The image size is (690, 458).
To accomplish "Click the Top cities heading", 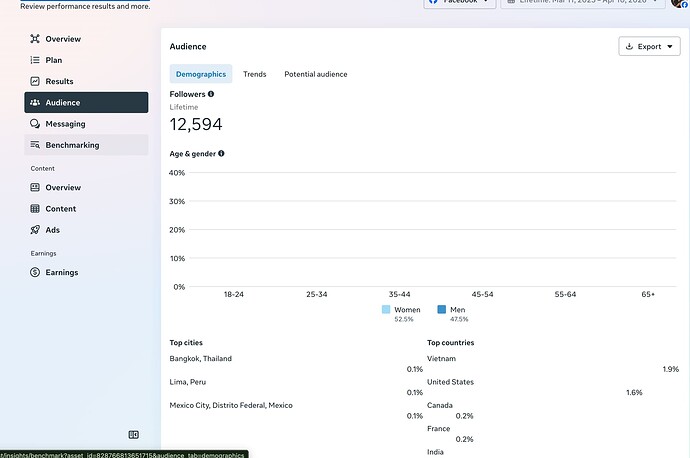I will click(x=186, y=343).
